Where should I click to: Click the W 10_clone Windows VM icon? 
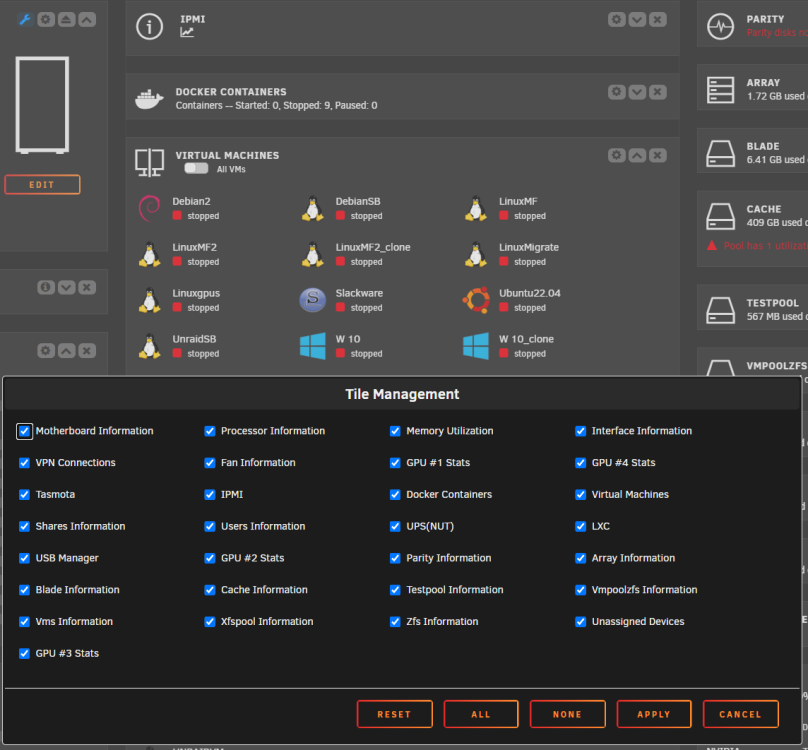[x=476, y=346]
